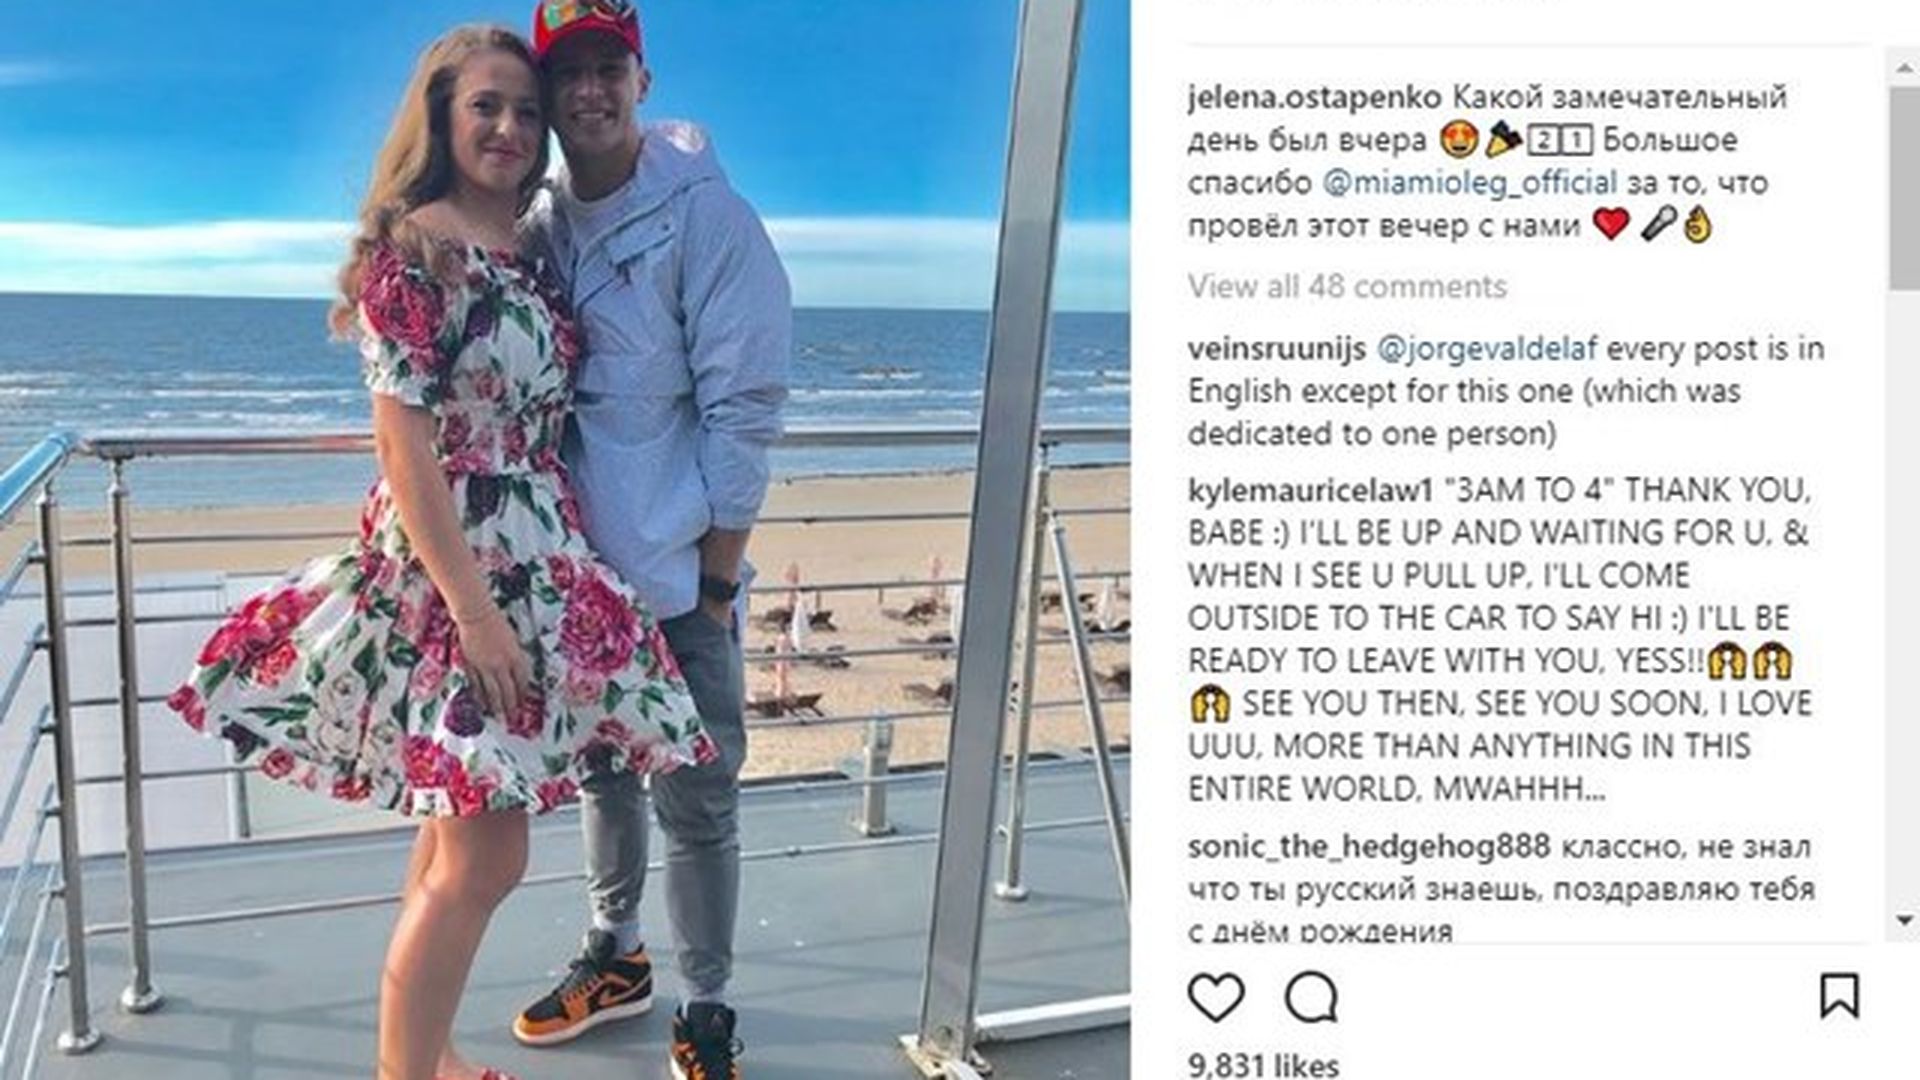The width and height of the screenshot is (1920, 1080).
Task: Like the post with heart icon
Action: coord(1216,997)
